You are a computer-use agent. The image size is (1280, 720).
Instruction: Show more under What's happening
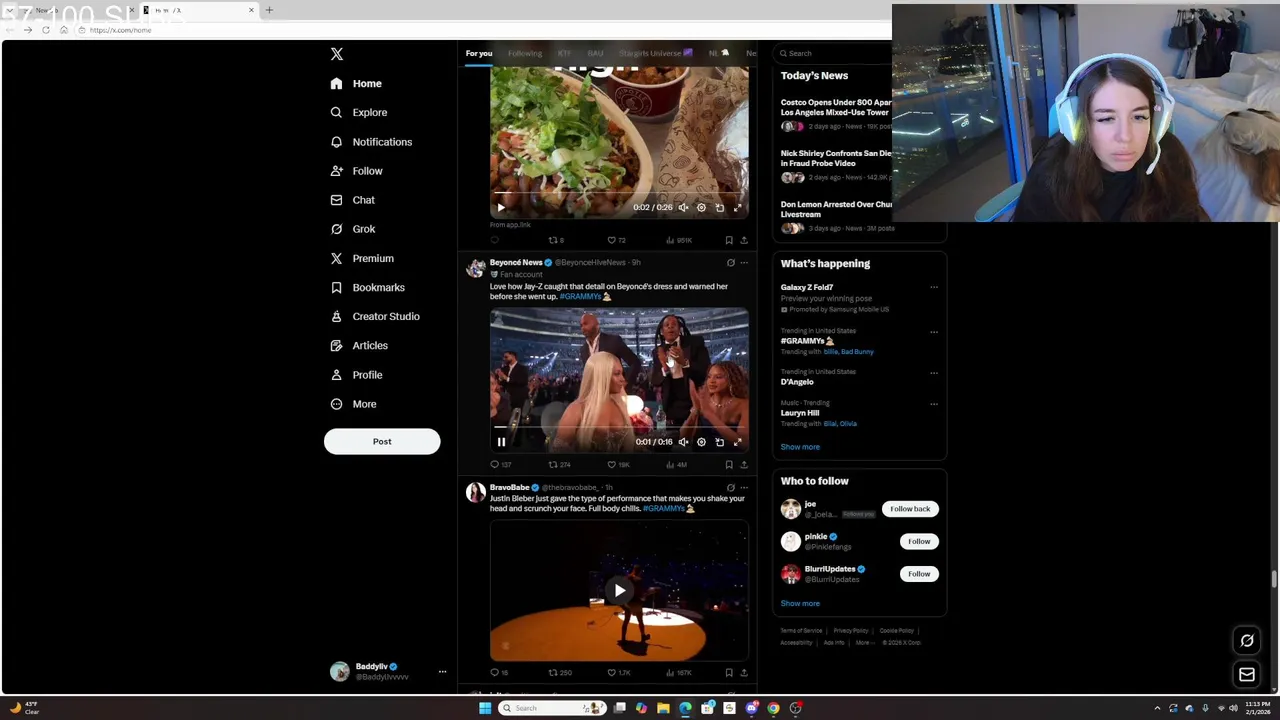click(x=800, y=447)
